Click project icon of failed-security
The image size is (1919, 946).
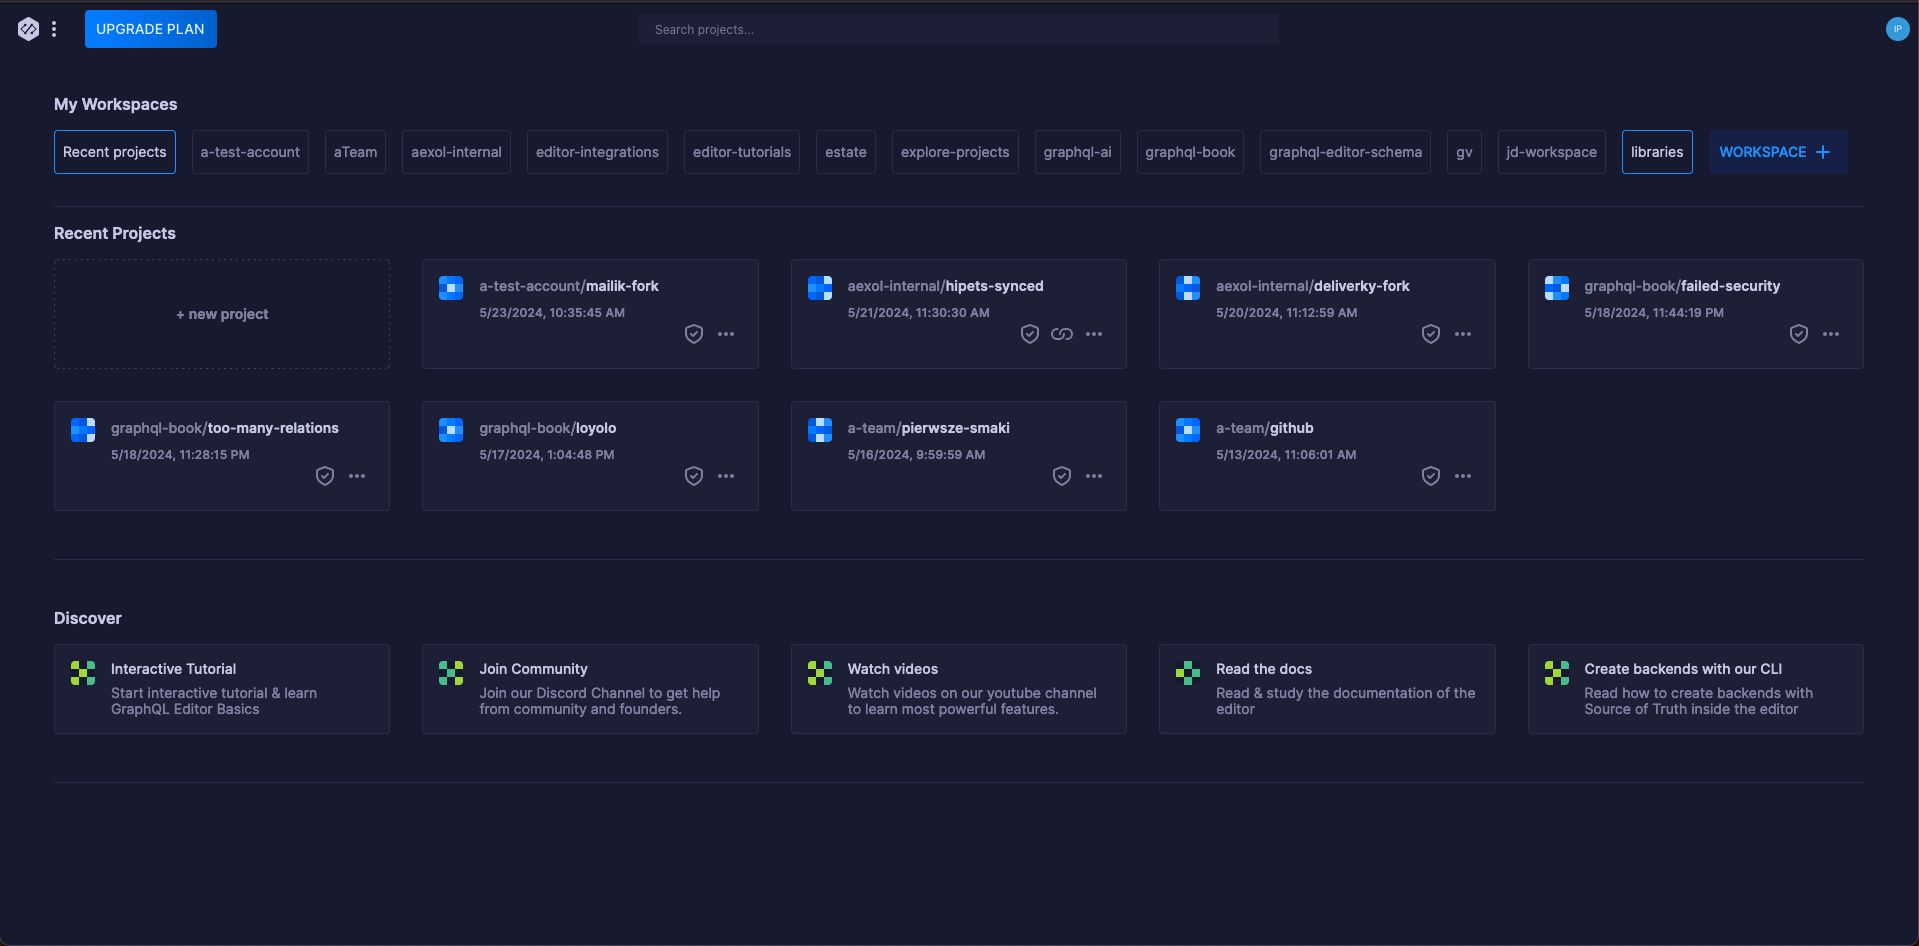[1557, 288]
